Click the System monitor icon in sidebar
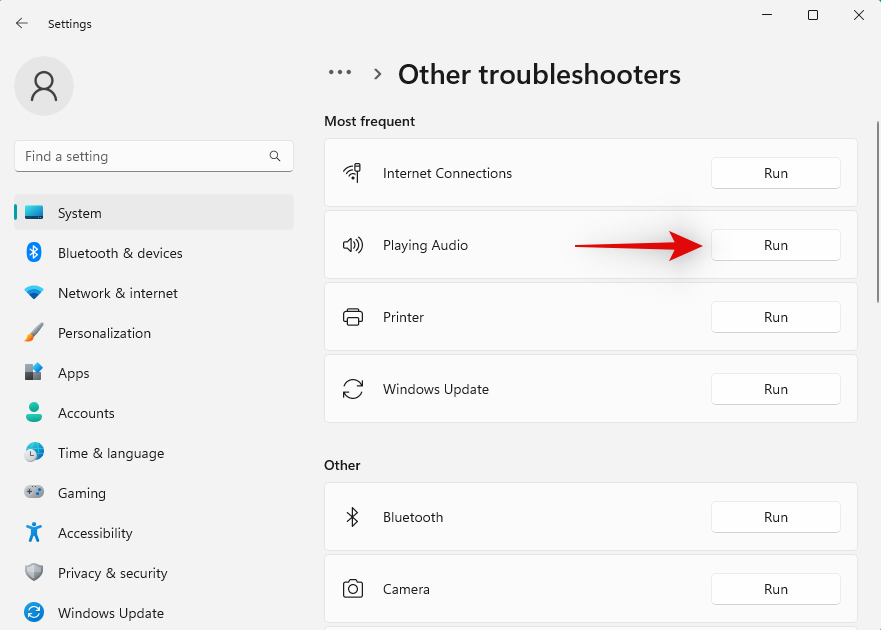The image size is (881, 630). pyautogui.click(x=34, y=212)
